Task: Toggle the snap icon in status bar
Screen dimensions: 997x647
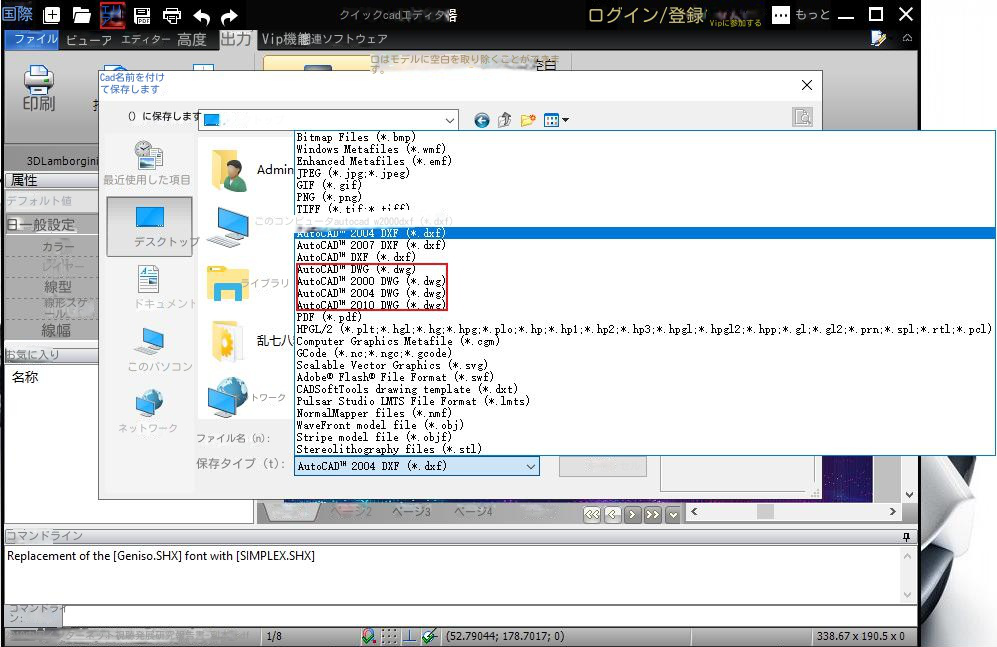Action: pyautogui.click(x=369, y=636)
